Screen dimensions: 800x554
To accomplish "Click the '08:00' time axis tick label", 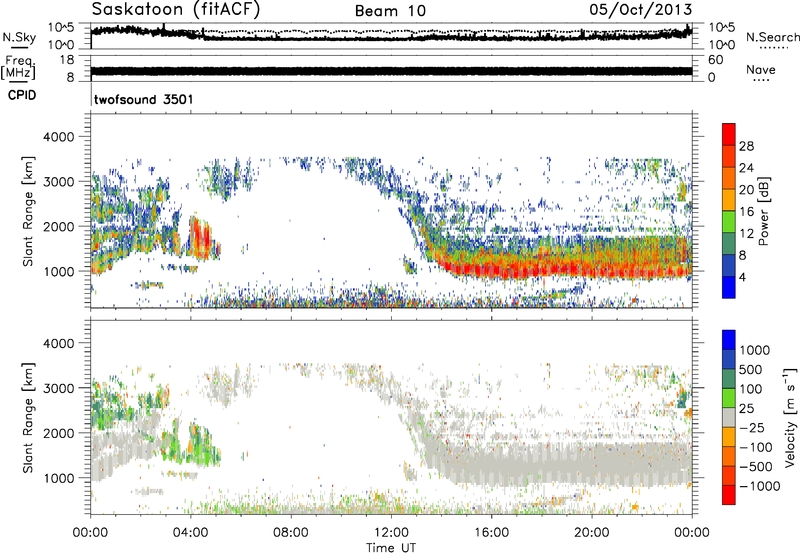I will point(291,533).
